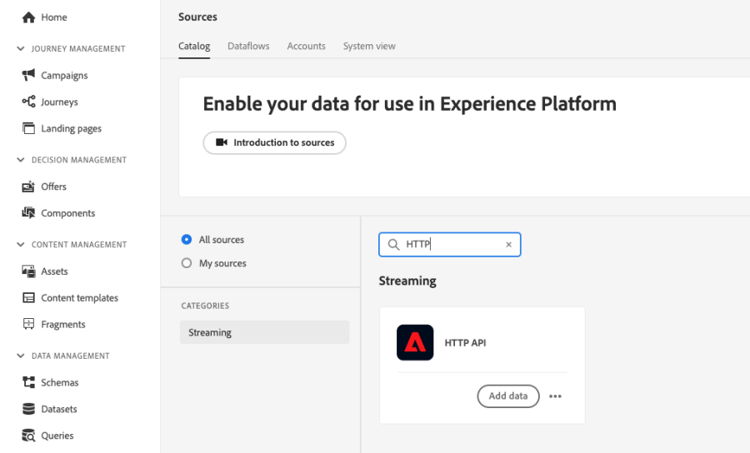Click the Offers icon
This screenshot has height=453, width=750.
[x=29, y=186]
